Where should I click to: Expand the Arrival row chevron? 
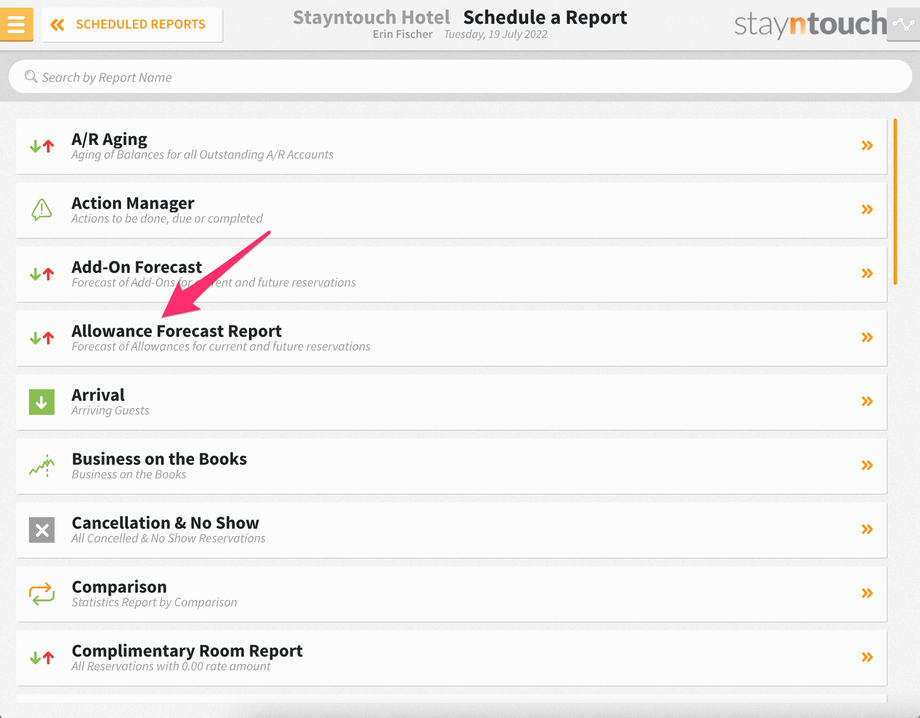(867, 401)
